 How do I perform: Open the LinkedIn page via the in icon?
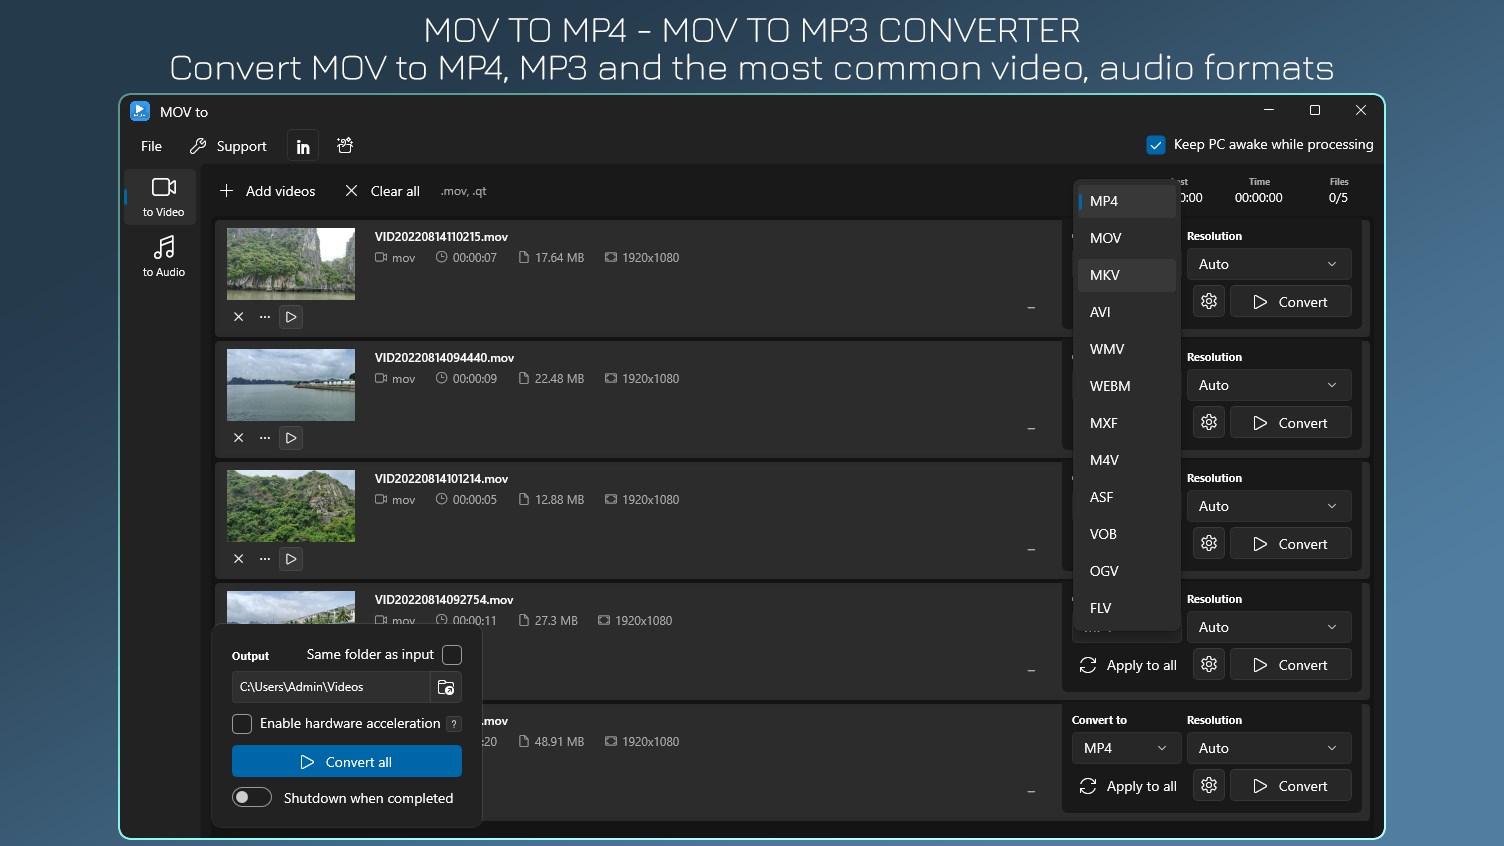pos(302,145)
